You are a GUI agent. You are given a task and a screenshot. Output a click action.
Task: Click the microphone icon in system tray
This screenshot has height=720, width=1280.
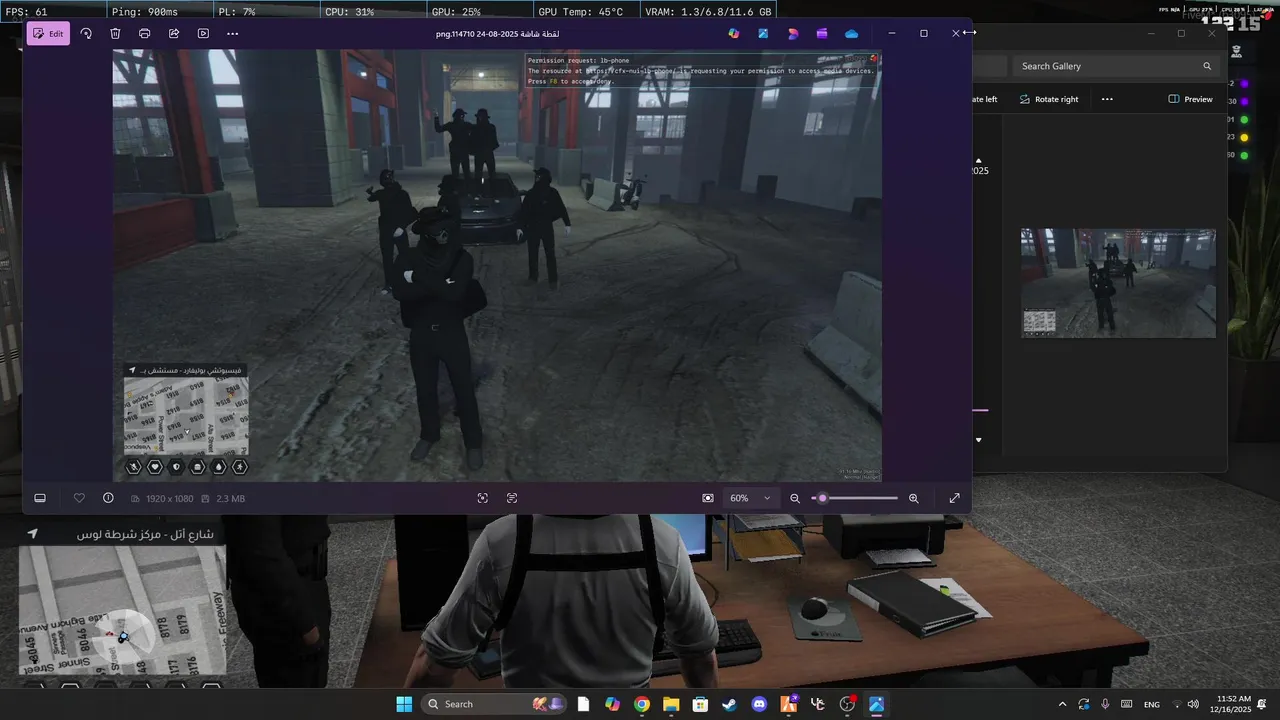[1105, 704]
